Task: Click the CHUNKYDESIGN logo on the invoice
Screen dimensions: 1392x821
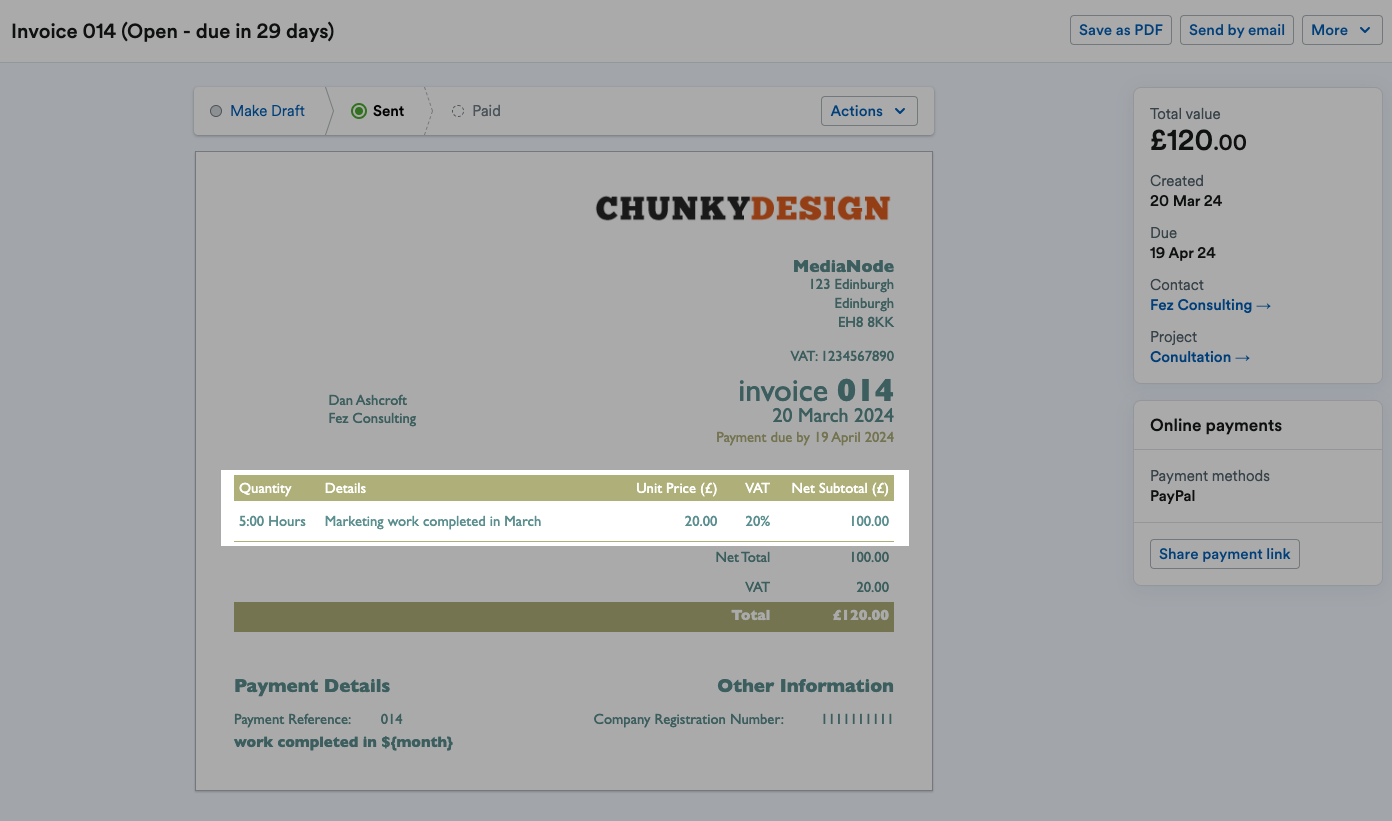Action: coord(743,207)
